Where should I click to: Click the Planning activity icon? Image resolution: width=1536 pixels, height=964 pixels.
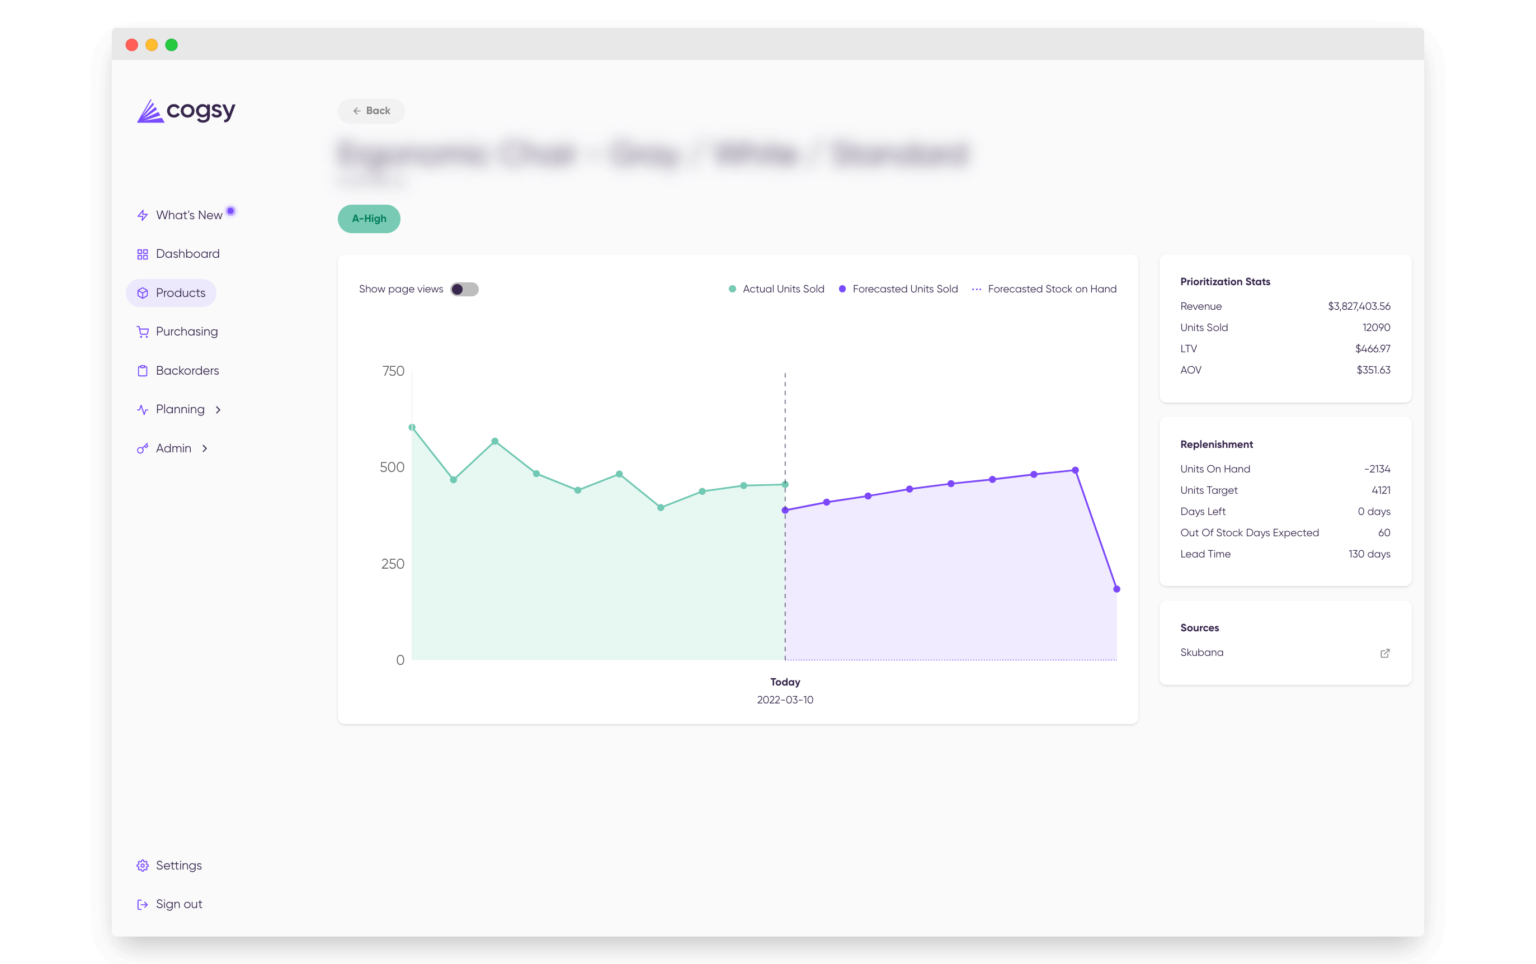pyautogui.click(x=141, y=409)
